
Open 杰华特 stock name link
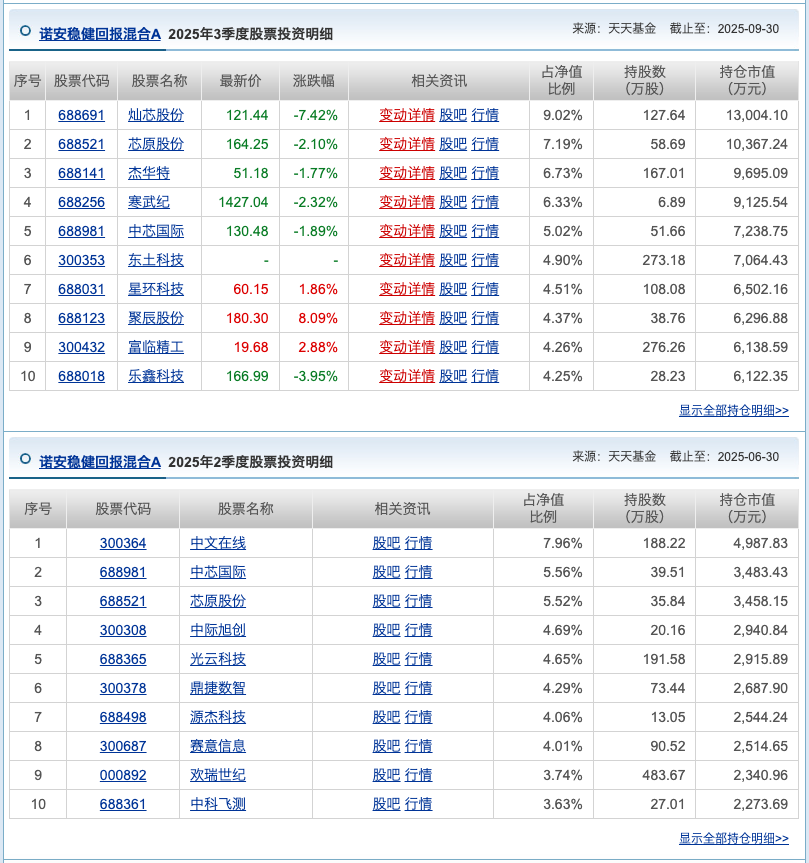[x=149, y=173]
